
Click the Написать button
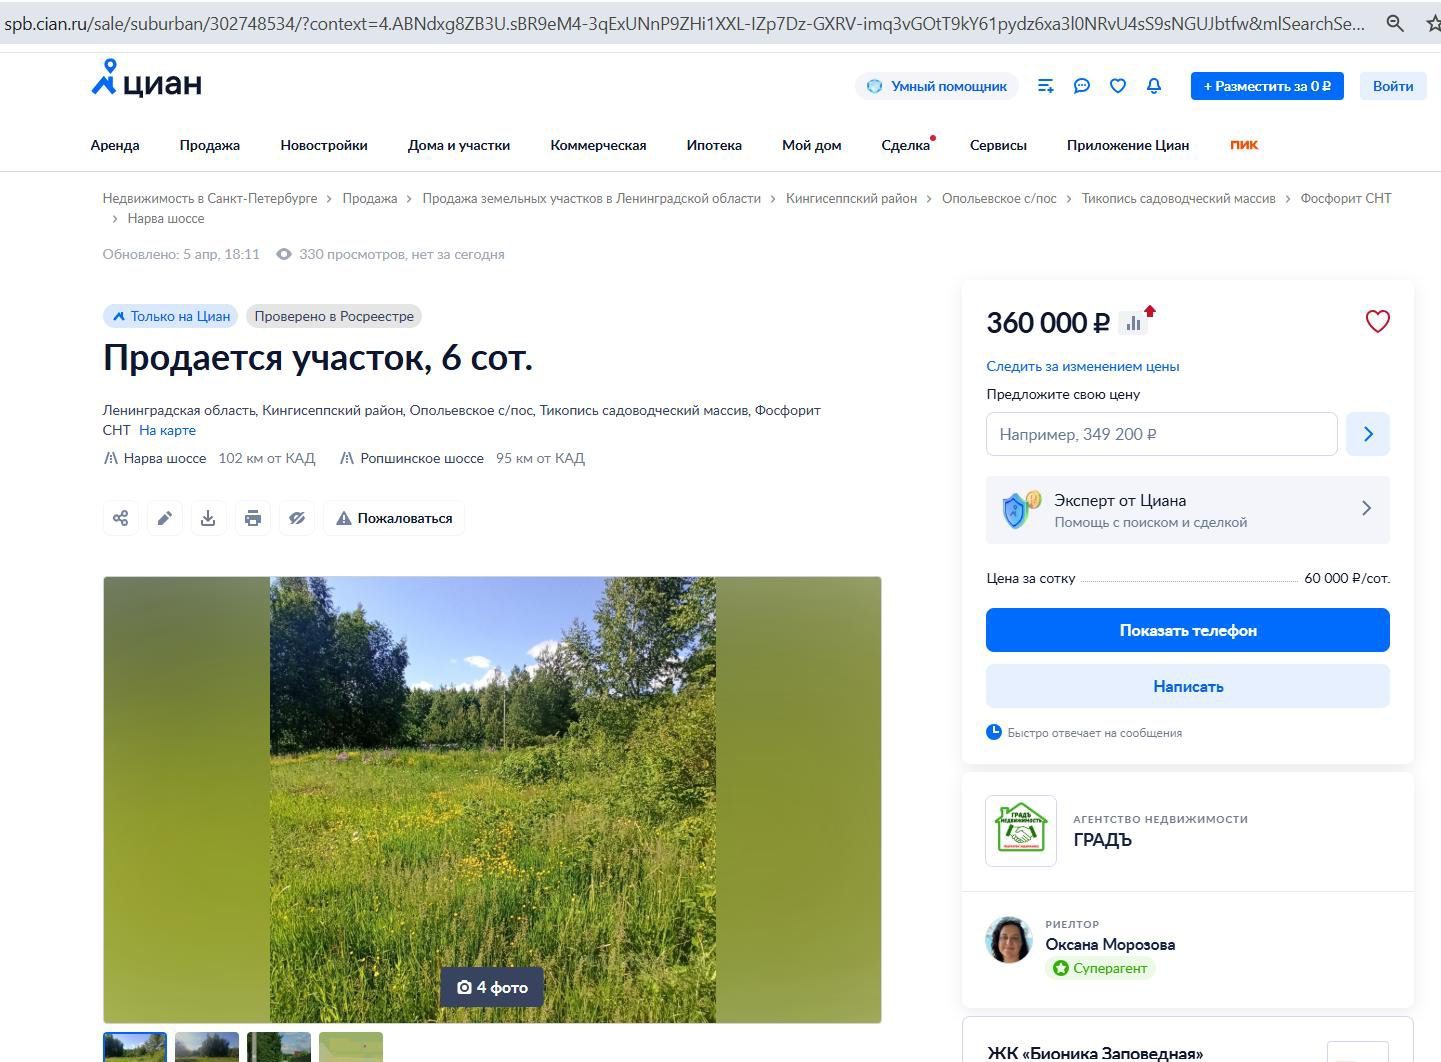1188,686
